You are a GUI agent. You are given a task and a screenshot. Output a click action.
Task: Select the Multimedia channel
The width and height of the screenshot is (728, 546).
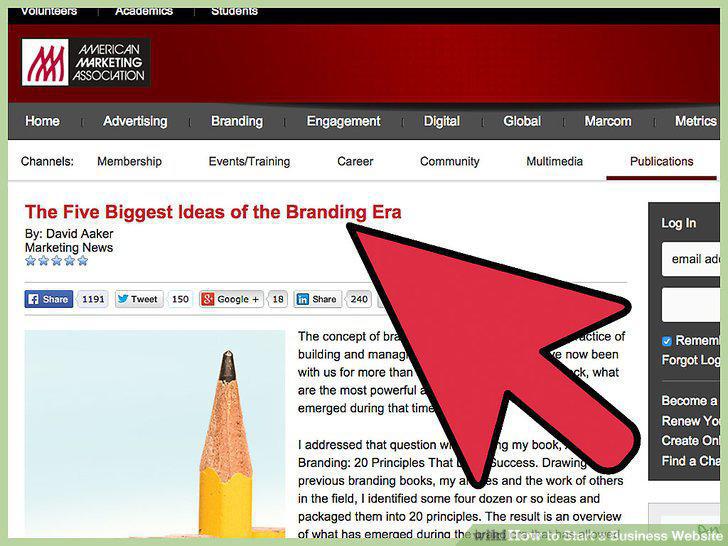tap(554, 161)
